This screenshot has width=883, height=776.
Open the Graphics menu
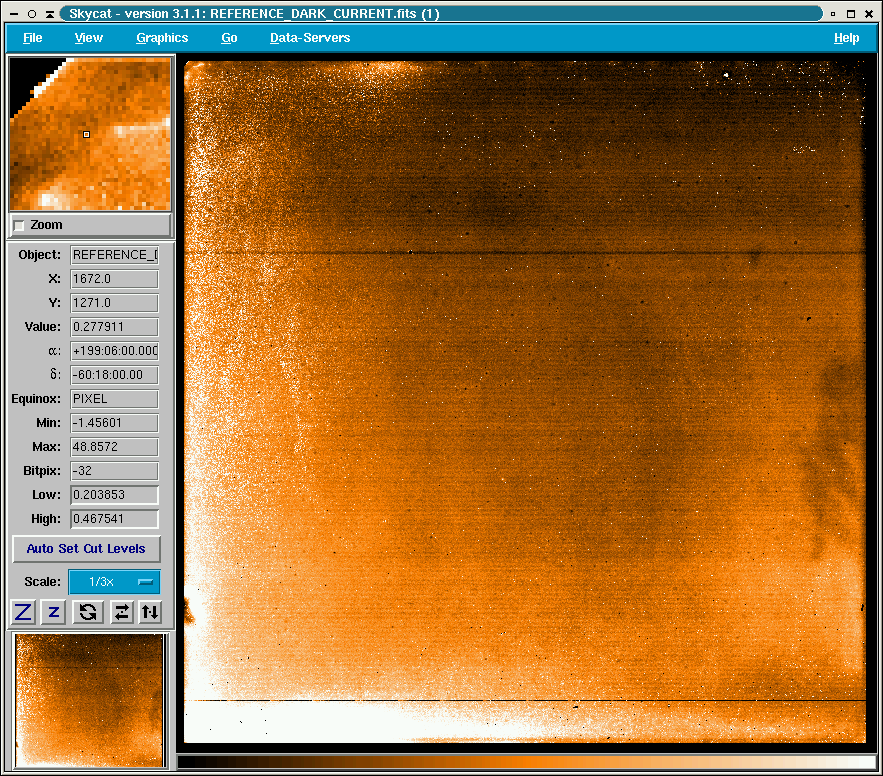(x=162, y=38)
